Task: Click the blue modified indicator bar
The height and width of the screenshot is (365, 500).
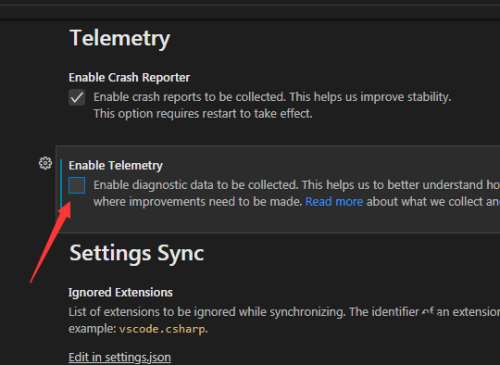Action: click(x=61, y=183)
